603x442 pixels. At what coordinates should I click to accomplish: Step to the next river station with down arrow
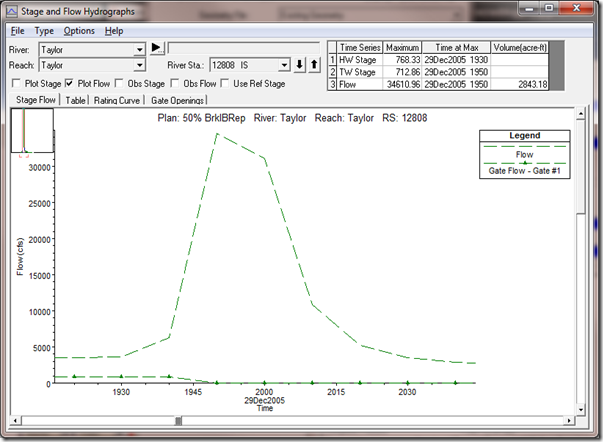[300, 65]
